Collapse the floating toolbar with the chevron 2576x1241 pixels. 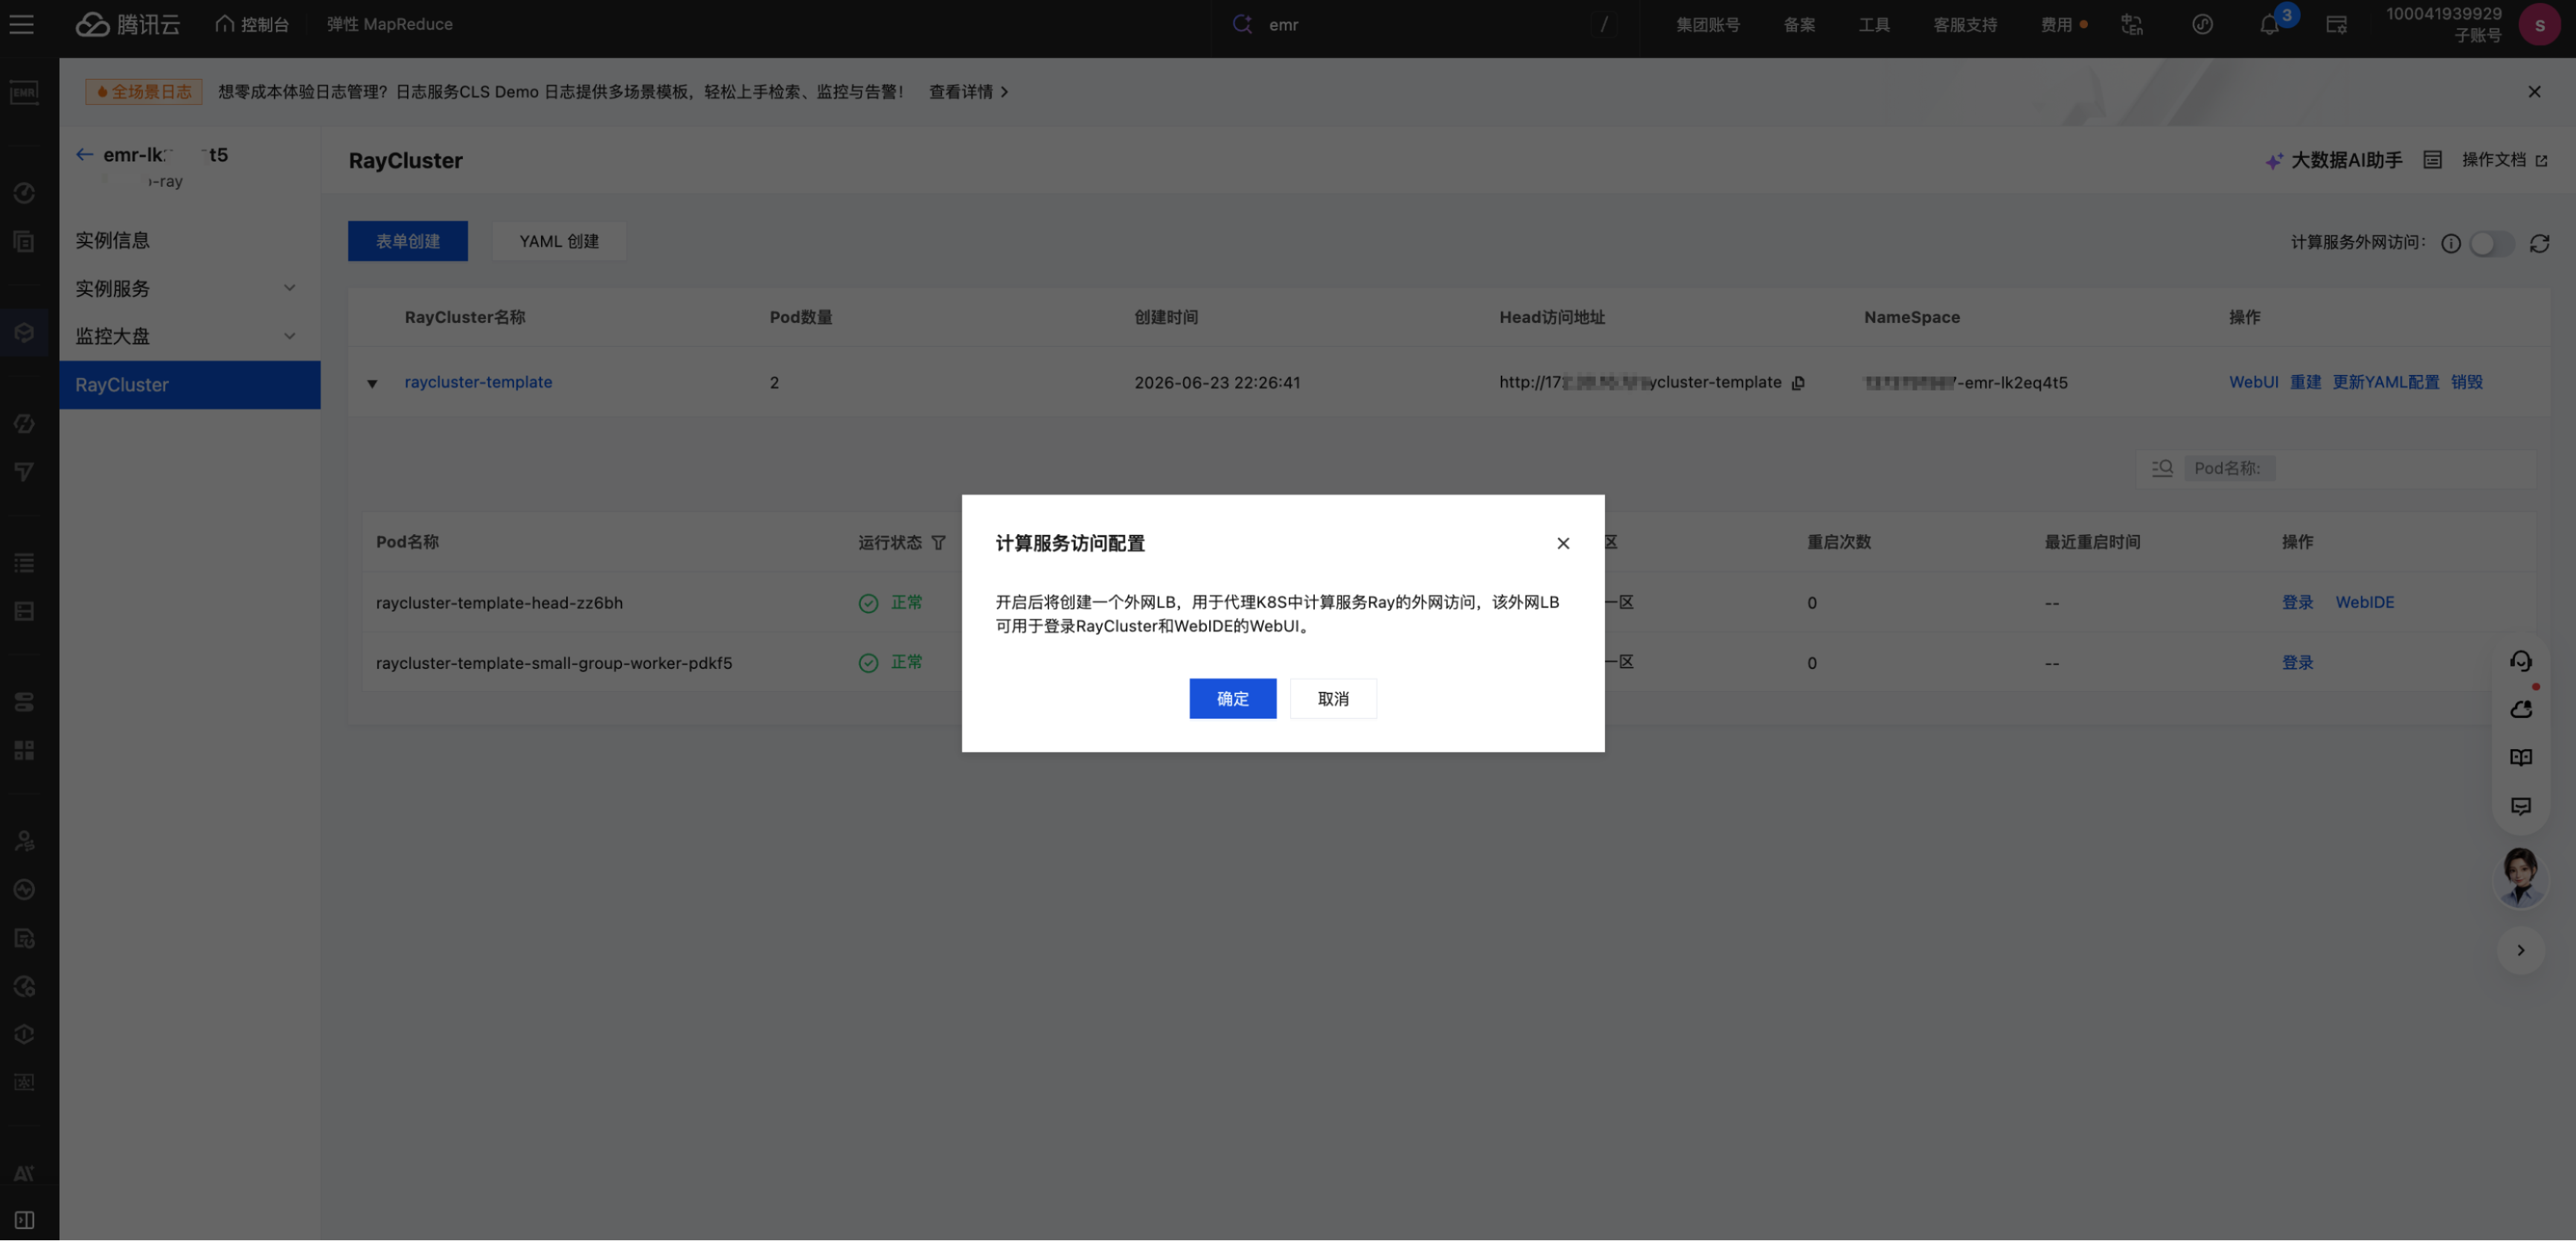pos(2520,950)
